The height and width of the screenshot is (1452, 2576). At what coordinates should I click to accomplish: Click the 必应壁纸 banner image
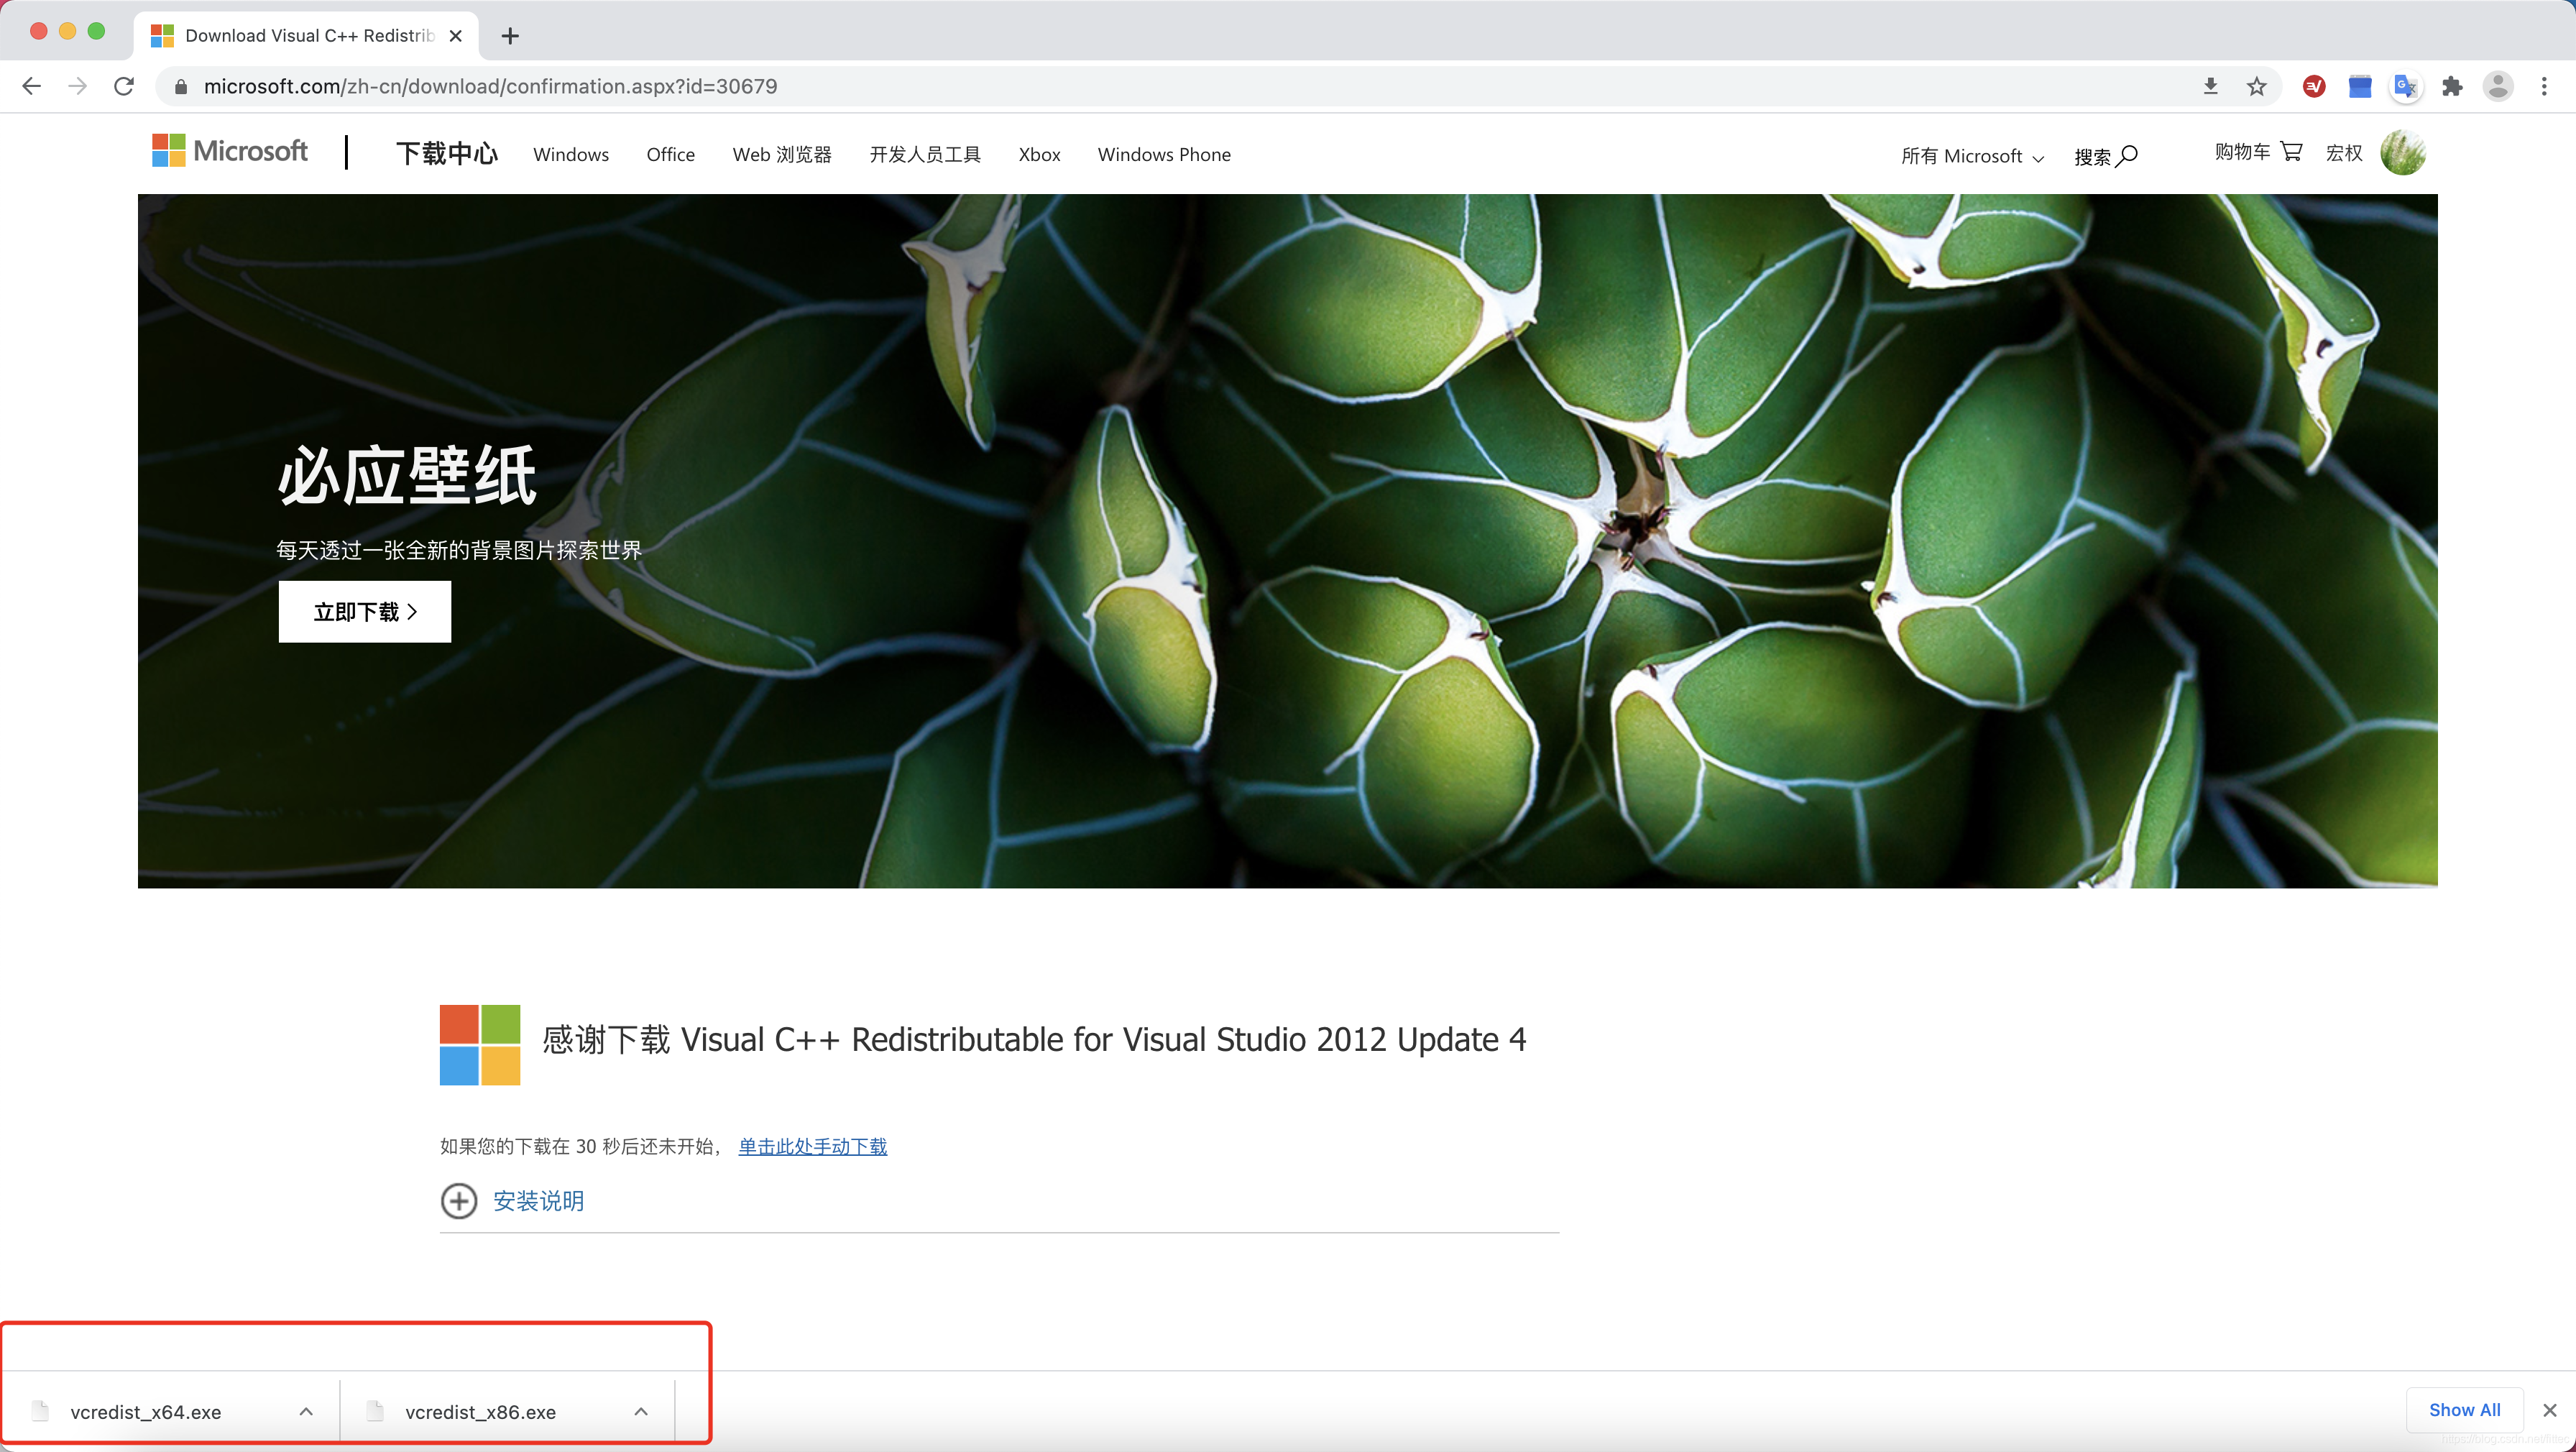(x=1288, y=541)
